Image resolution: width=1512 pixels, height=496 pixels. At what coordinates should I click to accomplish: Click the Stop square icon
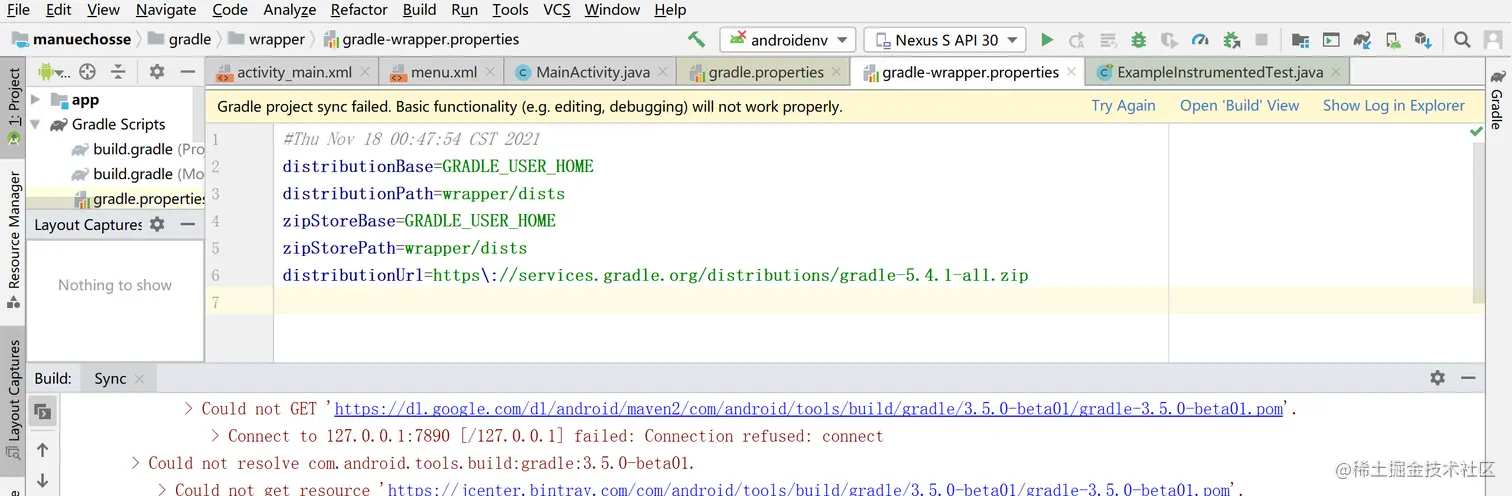point(1262,40)
